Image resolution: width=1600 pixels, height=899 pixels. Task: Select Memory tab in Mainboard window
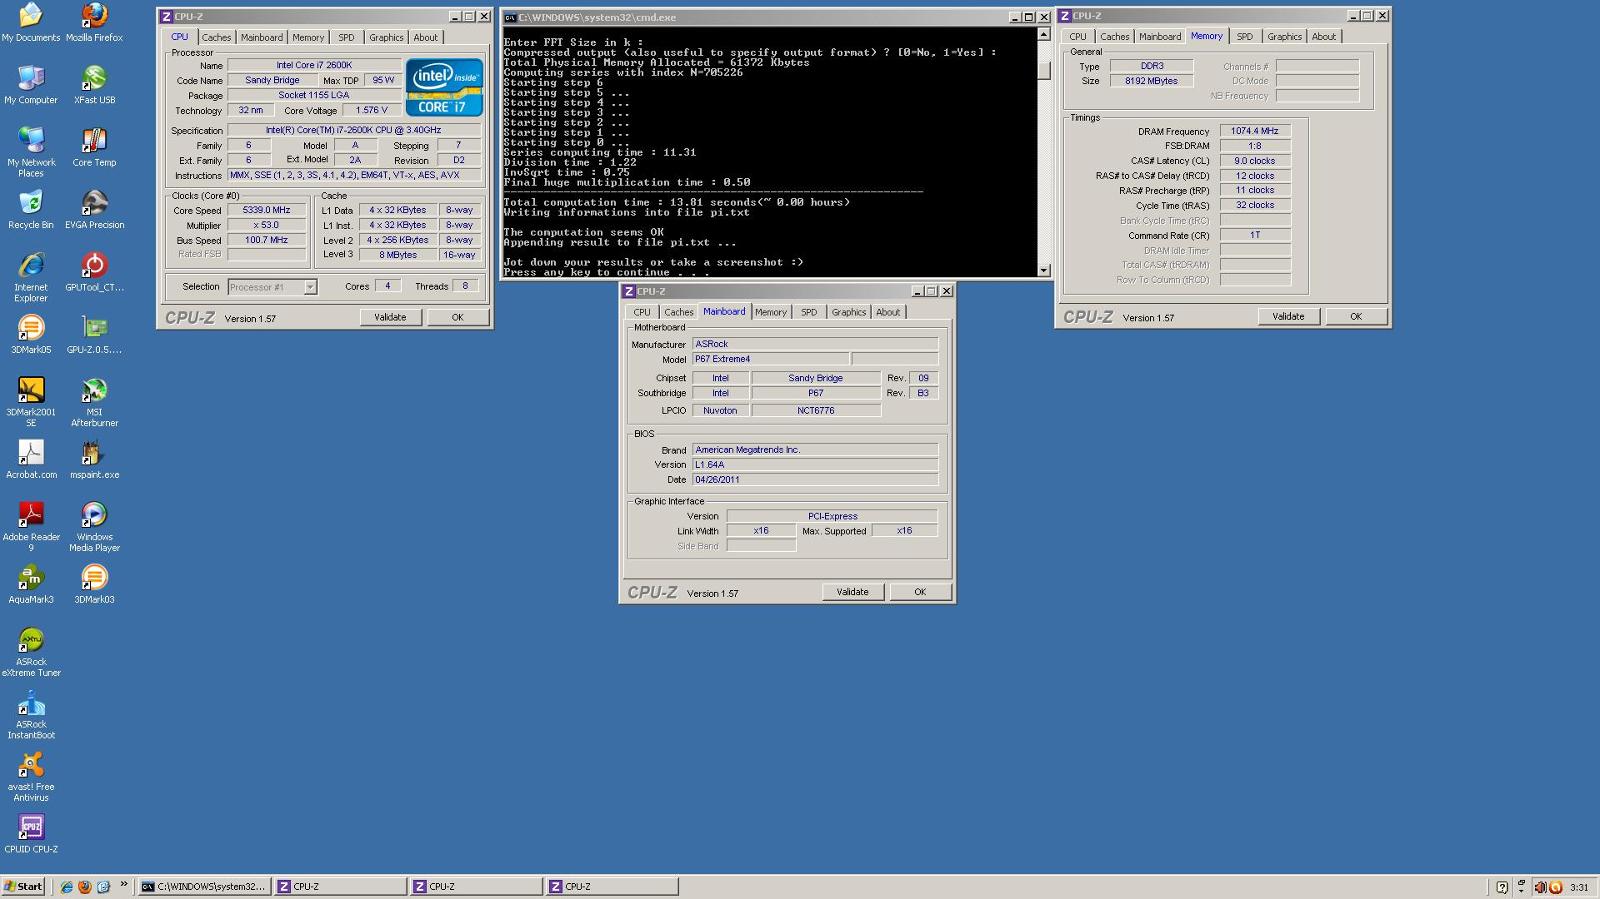click(x=770, y=313)
